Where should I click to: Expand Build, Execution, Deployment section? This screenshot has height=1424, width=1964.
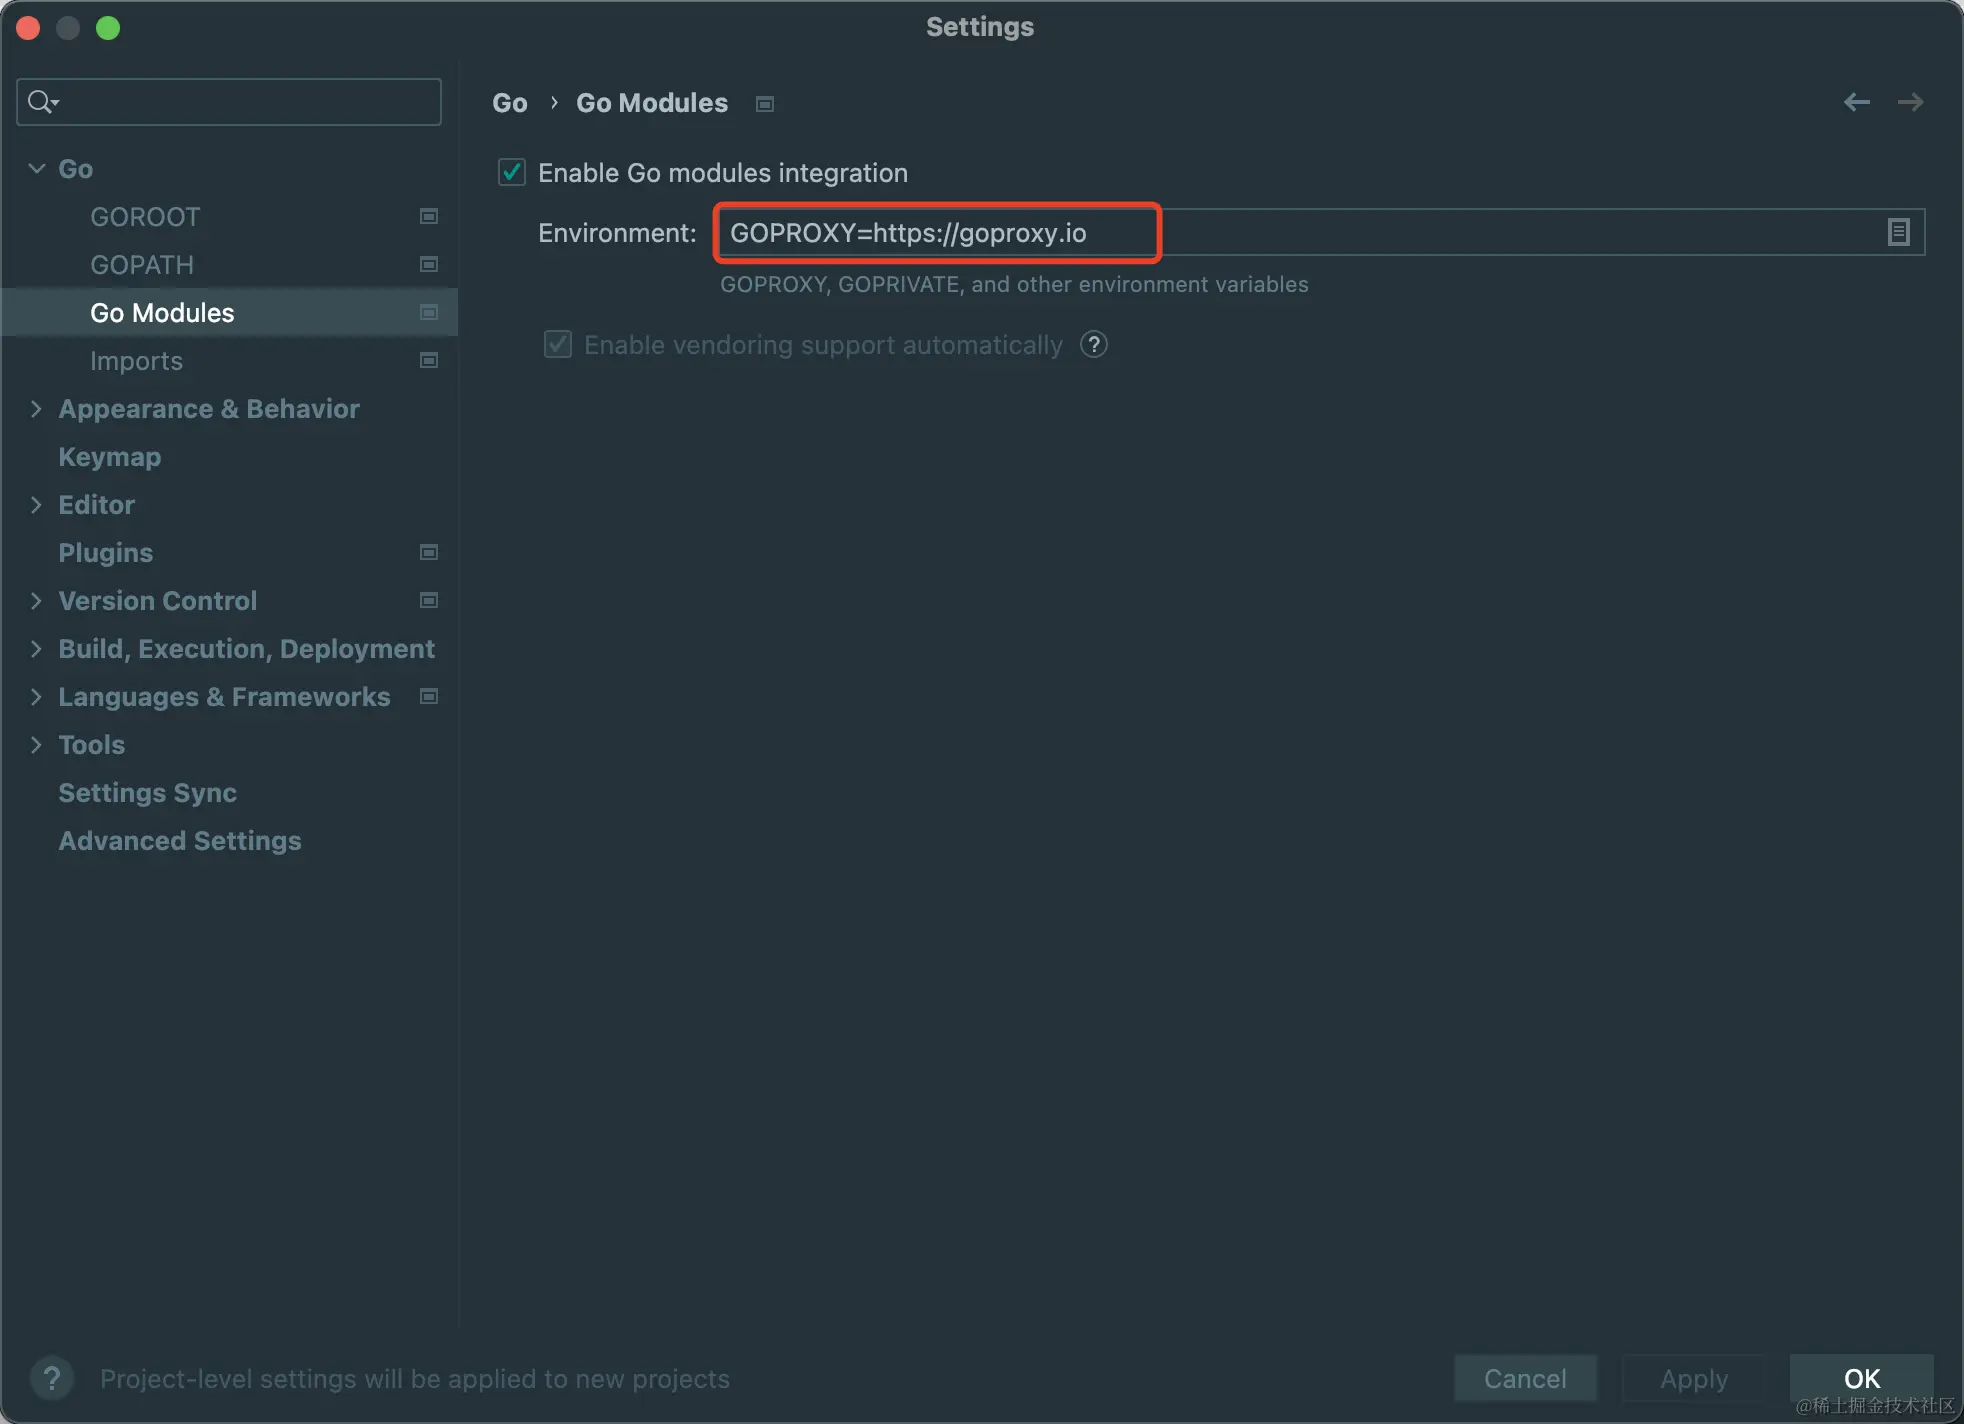(x=37, y=649)
